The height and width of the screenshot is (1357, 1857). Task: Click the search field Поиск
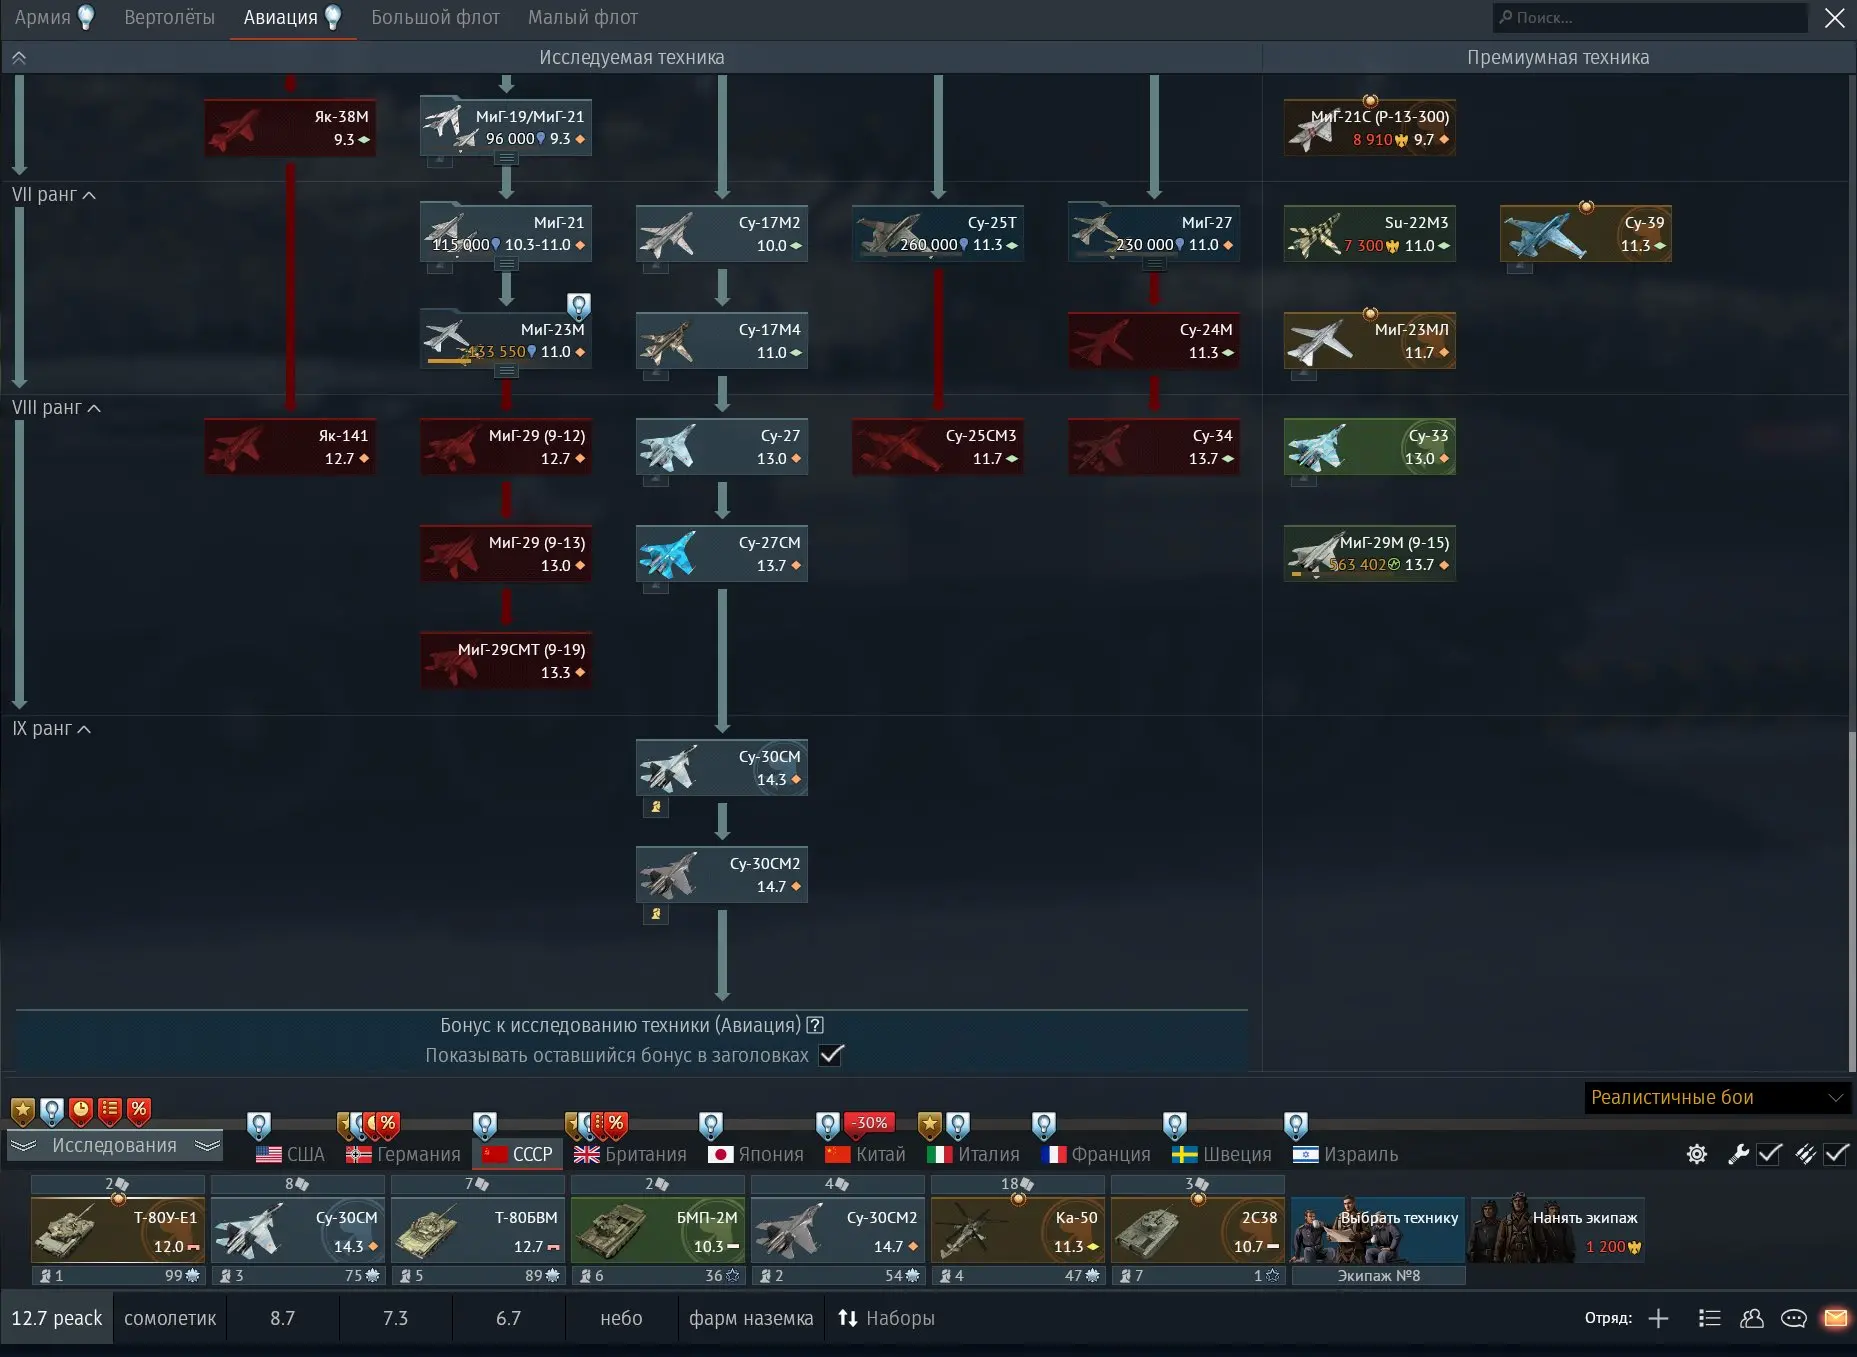click(x=1650, y=18)
